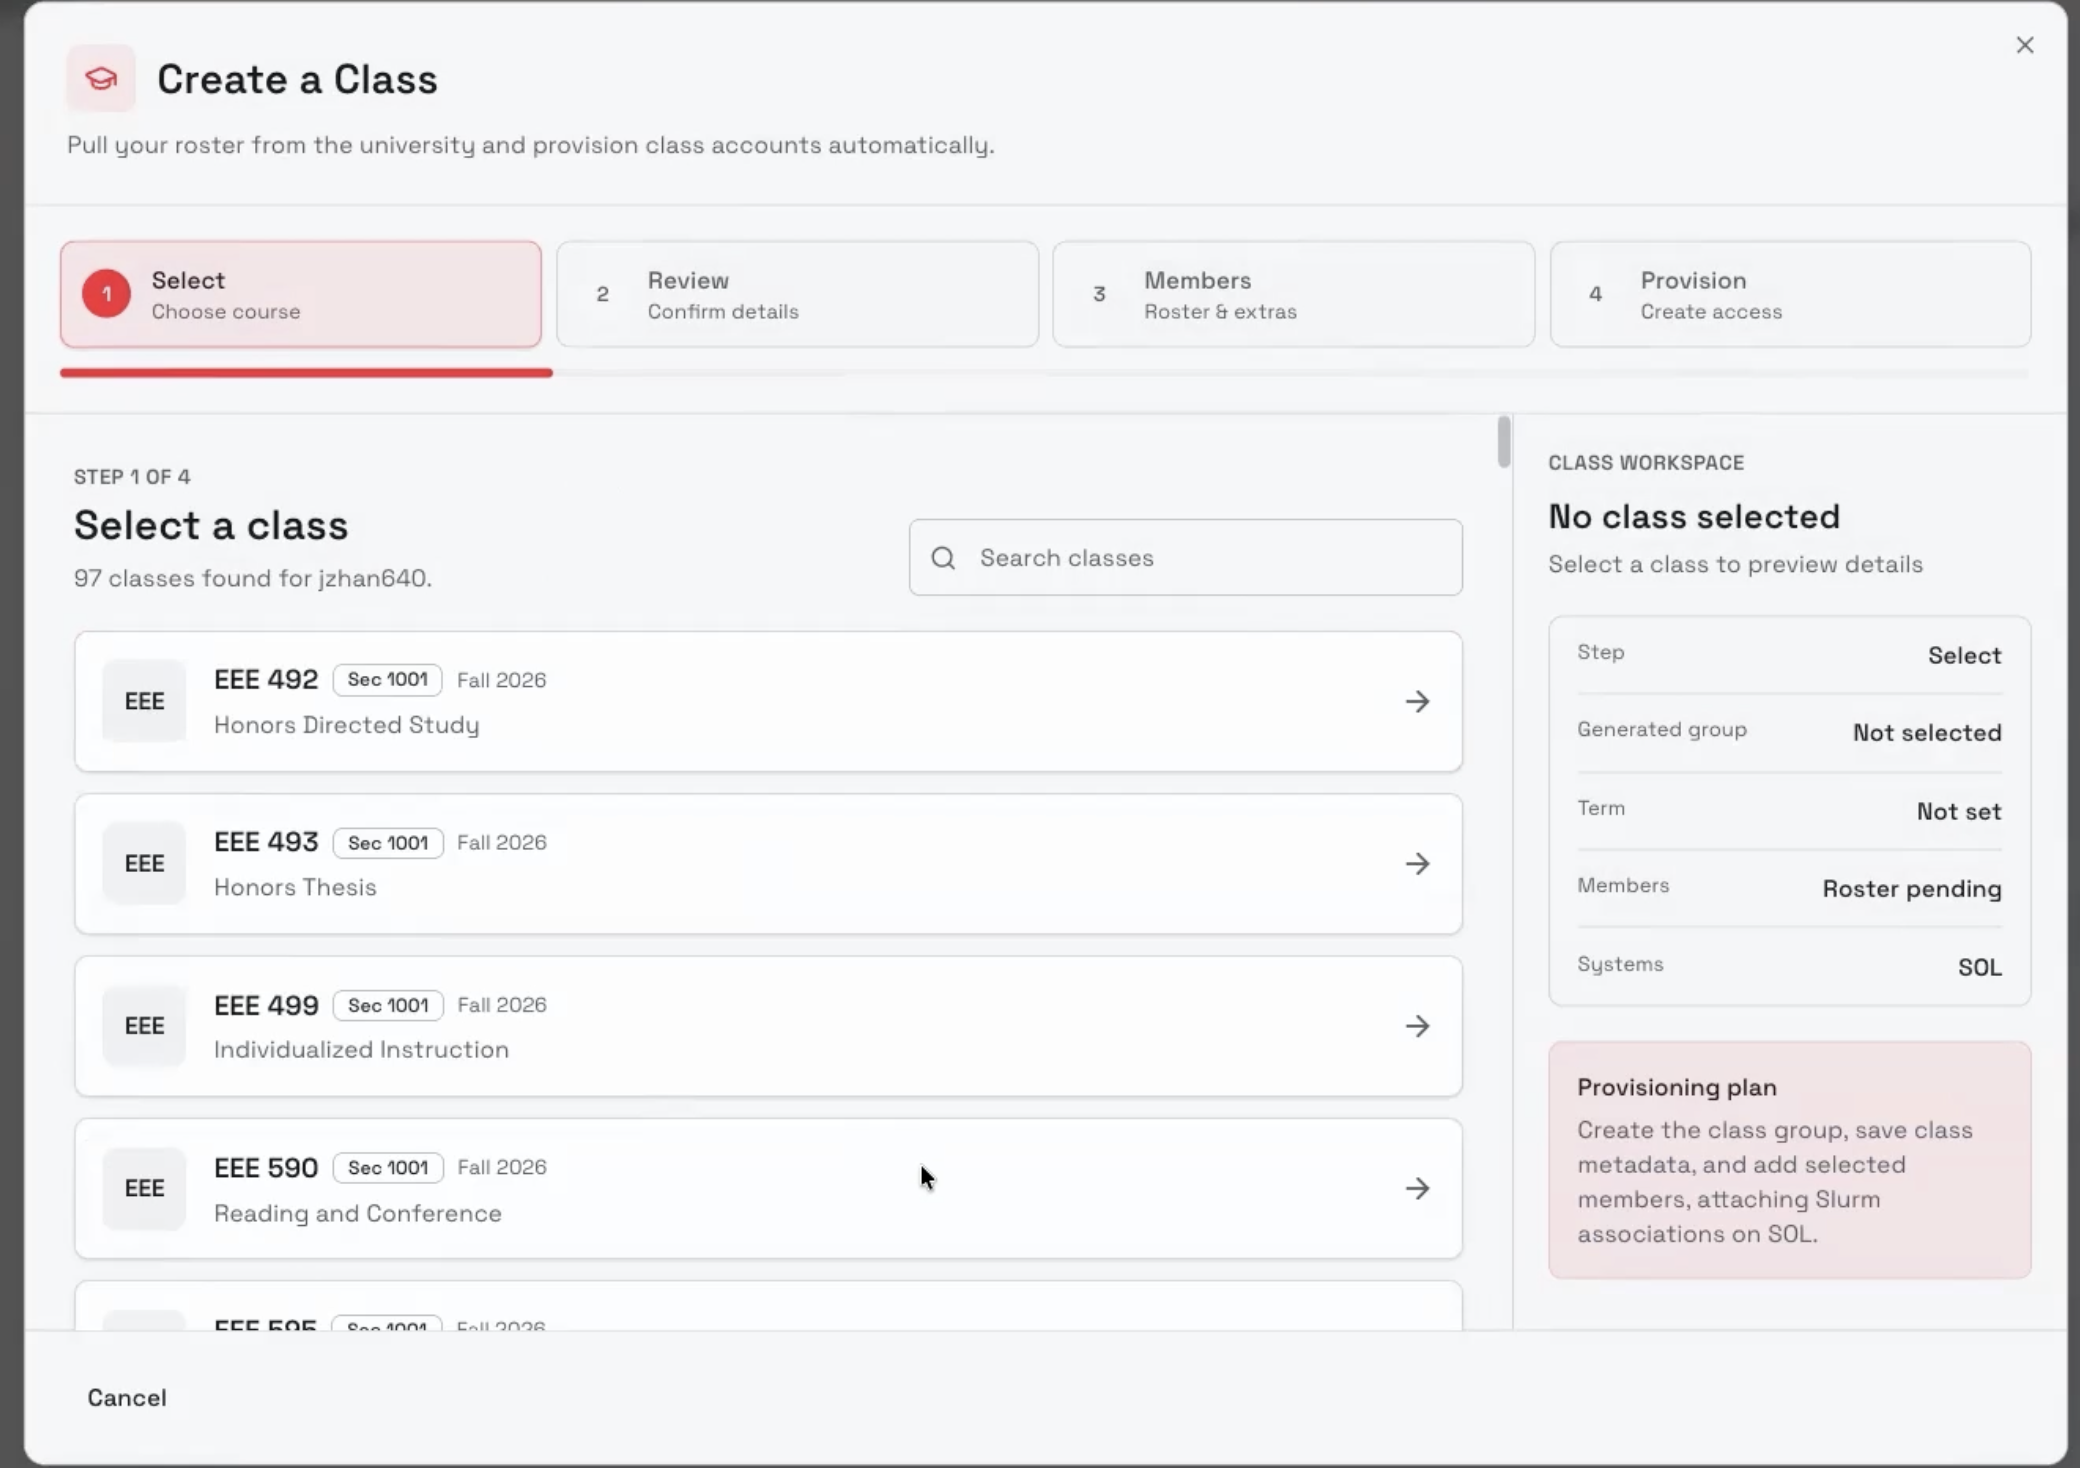Click the 'STEP 1 OF 4' label
Viewport: 2080px width, 1468px height.
click(132, 477)
